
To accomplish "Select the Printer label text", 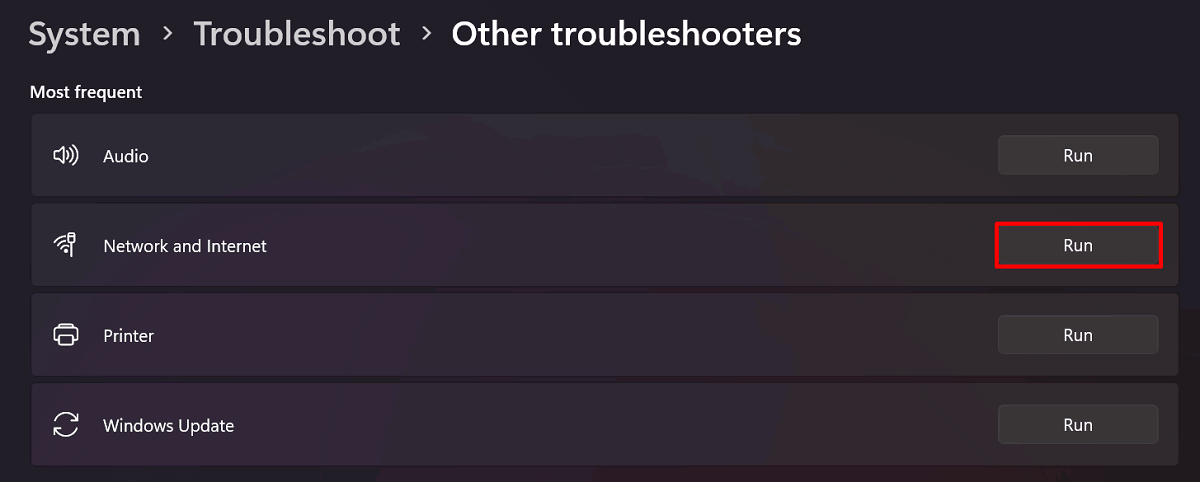I will pyautogui.click(x=128, y=336).
